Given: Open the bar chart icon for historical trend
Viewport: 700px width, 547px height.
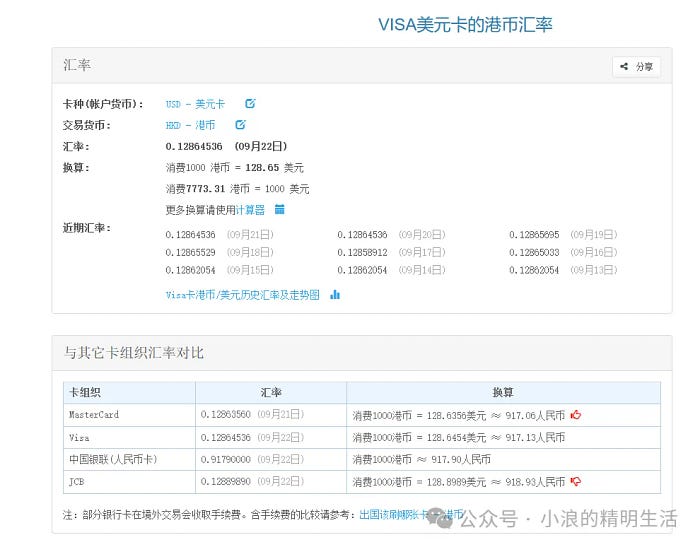Looking at the screenshot, I should [335, 295].
